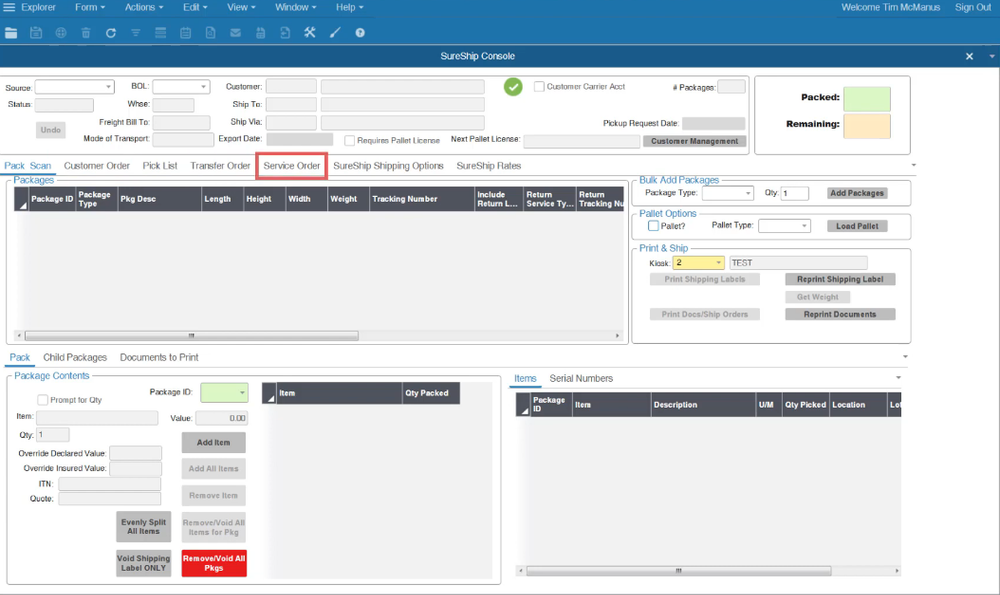Select the green Packed counter field
The width and height of the screenshot is (1000, 595).
[866, 99]
